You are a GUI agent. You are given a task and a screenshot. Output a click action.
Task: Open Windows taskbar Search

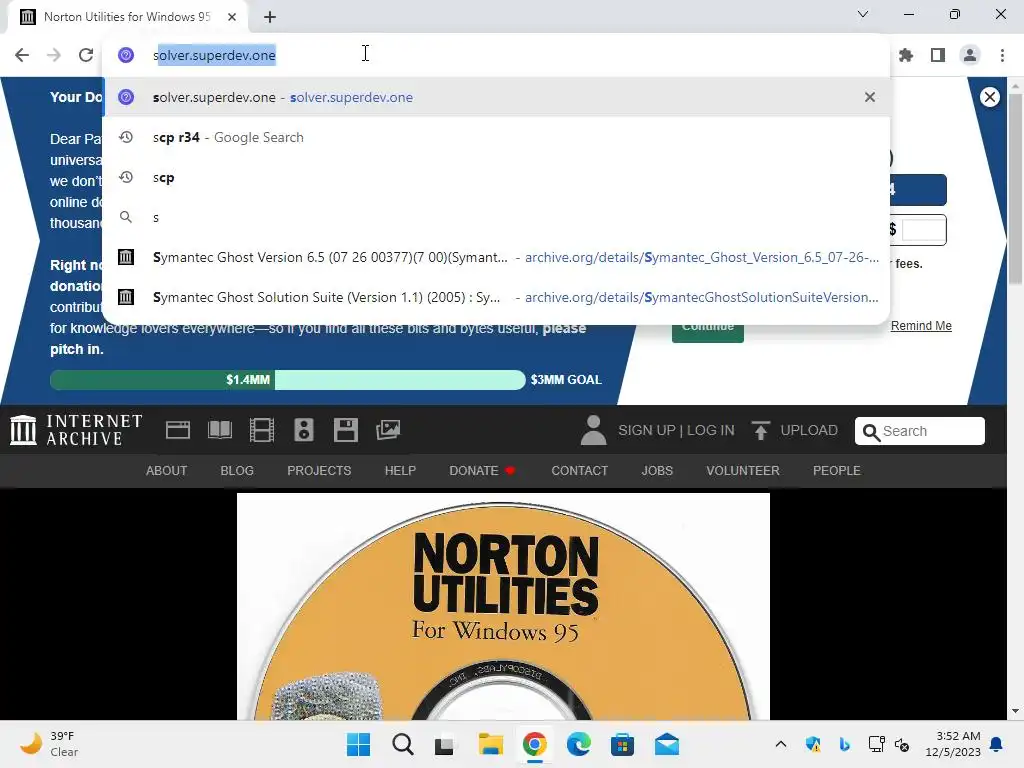tap(402, 744)
